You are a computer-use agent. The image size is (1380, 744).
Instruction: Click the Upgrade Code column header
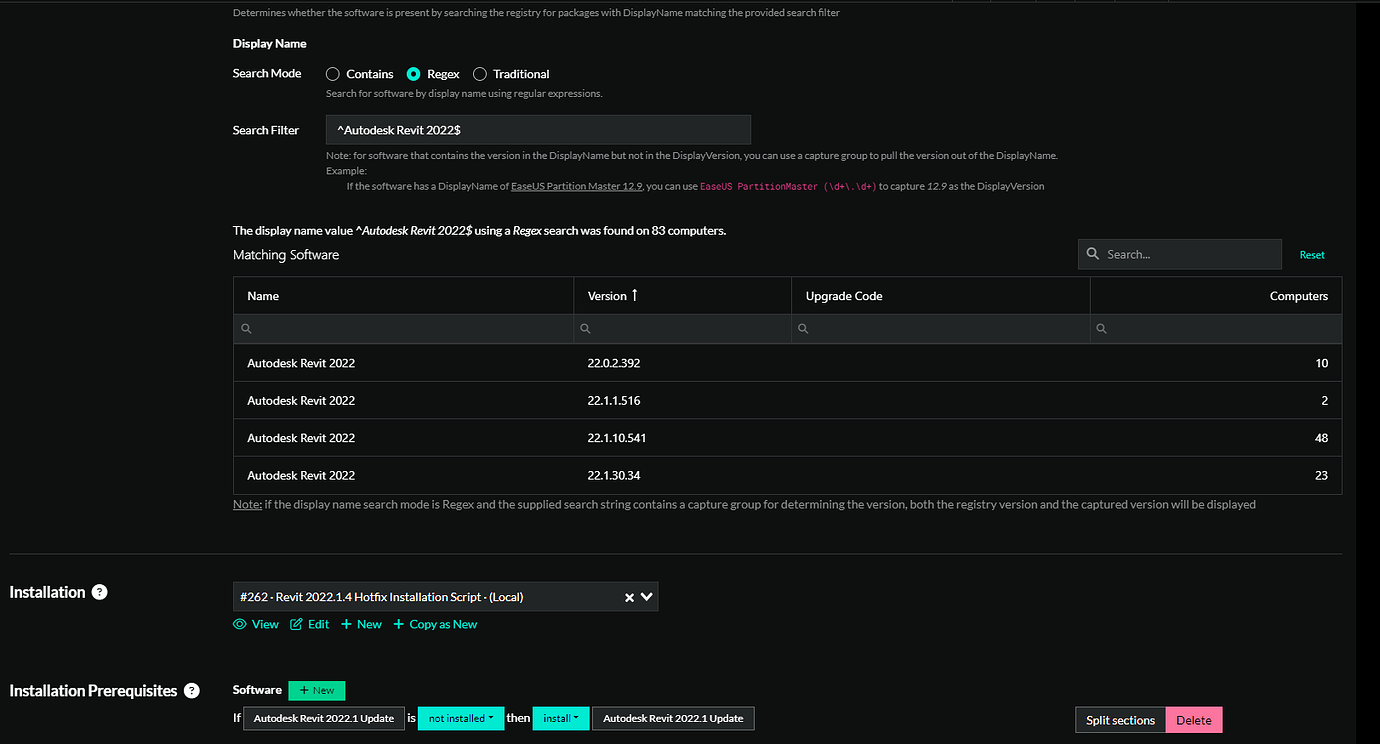[843, 295]
